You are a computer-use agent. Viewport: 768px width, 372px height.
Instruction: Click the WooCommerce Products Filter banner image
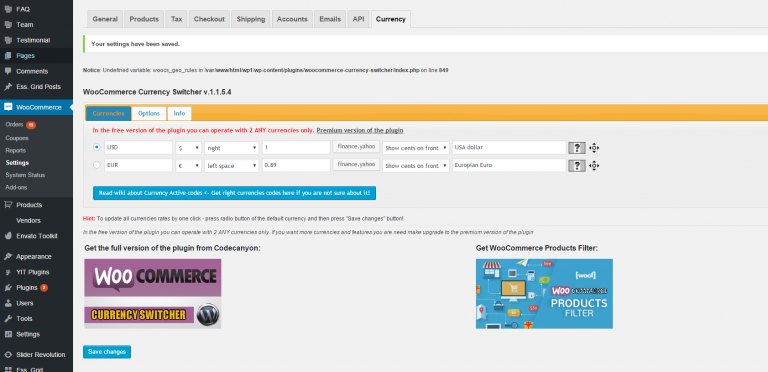(x=544, y=294)
